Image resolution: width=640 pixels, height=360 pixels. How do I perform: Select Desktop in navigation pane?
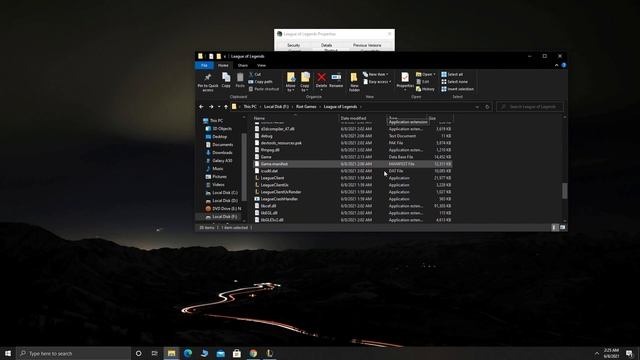click(x=220, y=137)
